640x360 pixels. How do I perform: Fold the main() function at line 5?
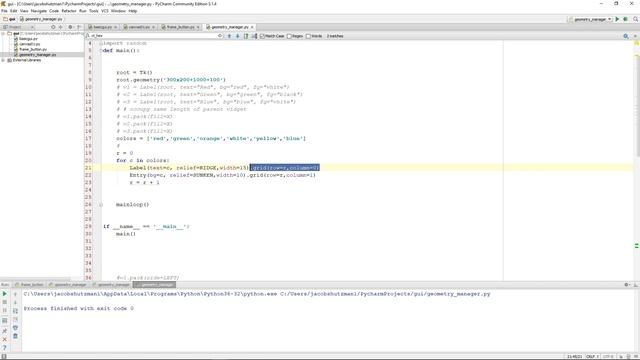pos(101,51)
